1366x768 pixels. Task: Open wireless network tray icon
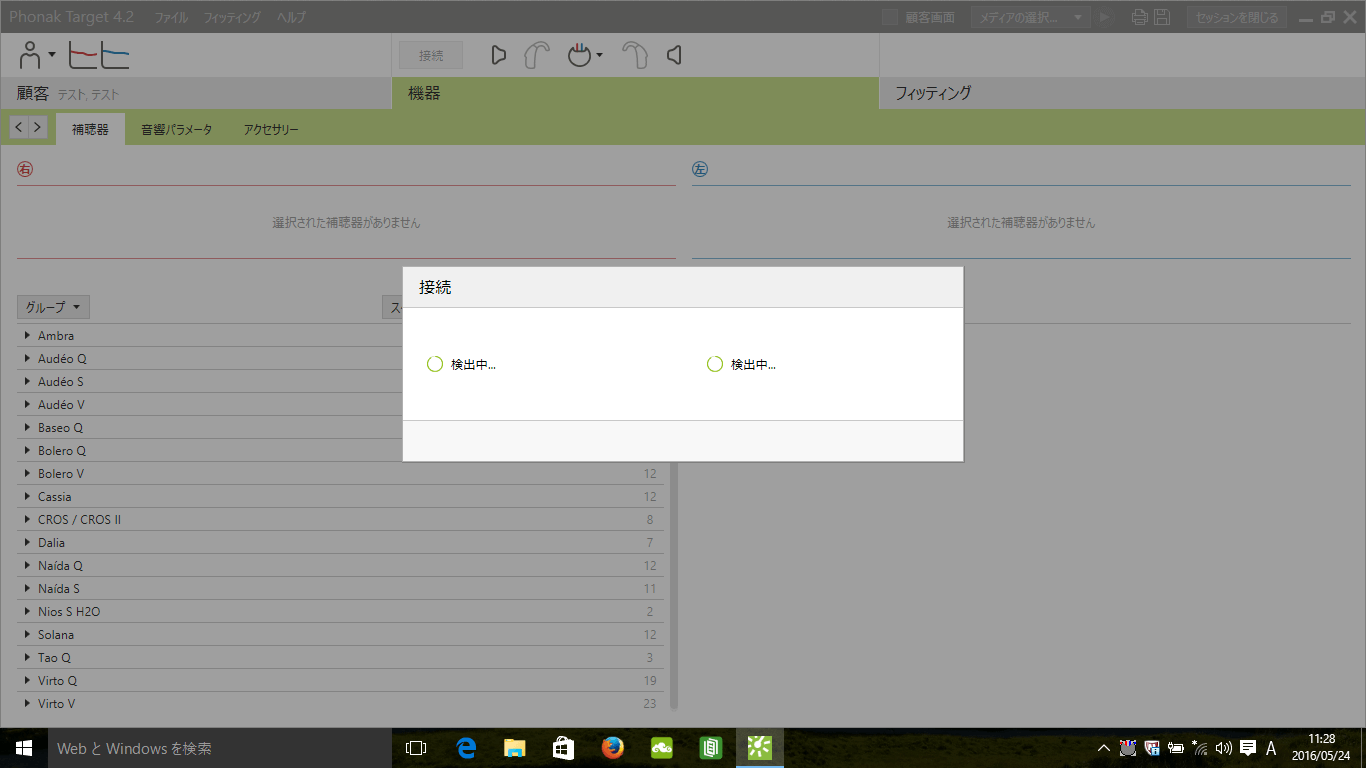click(x=1200, y=748)
